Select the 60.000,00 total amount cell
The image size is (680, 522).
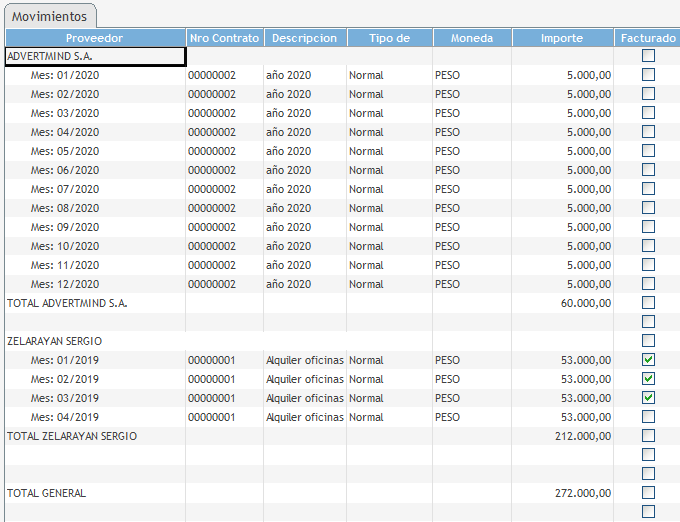point(582,303)
